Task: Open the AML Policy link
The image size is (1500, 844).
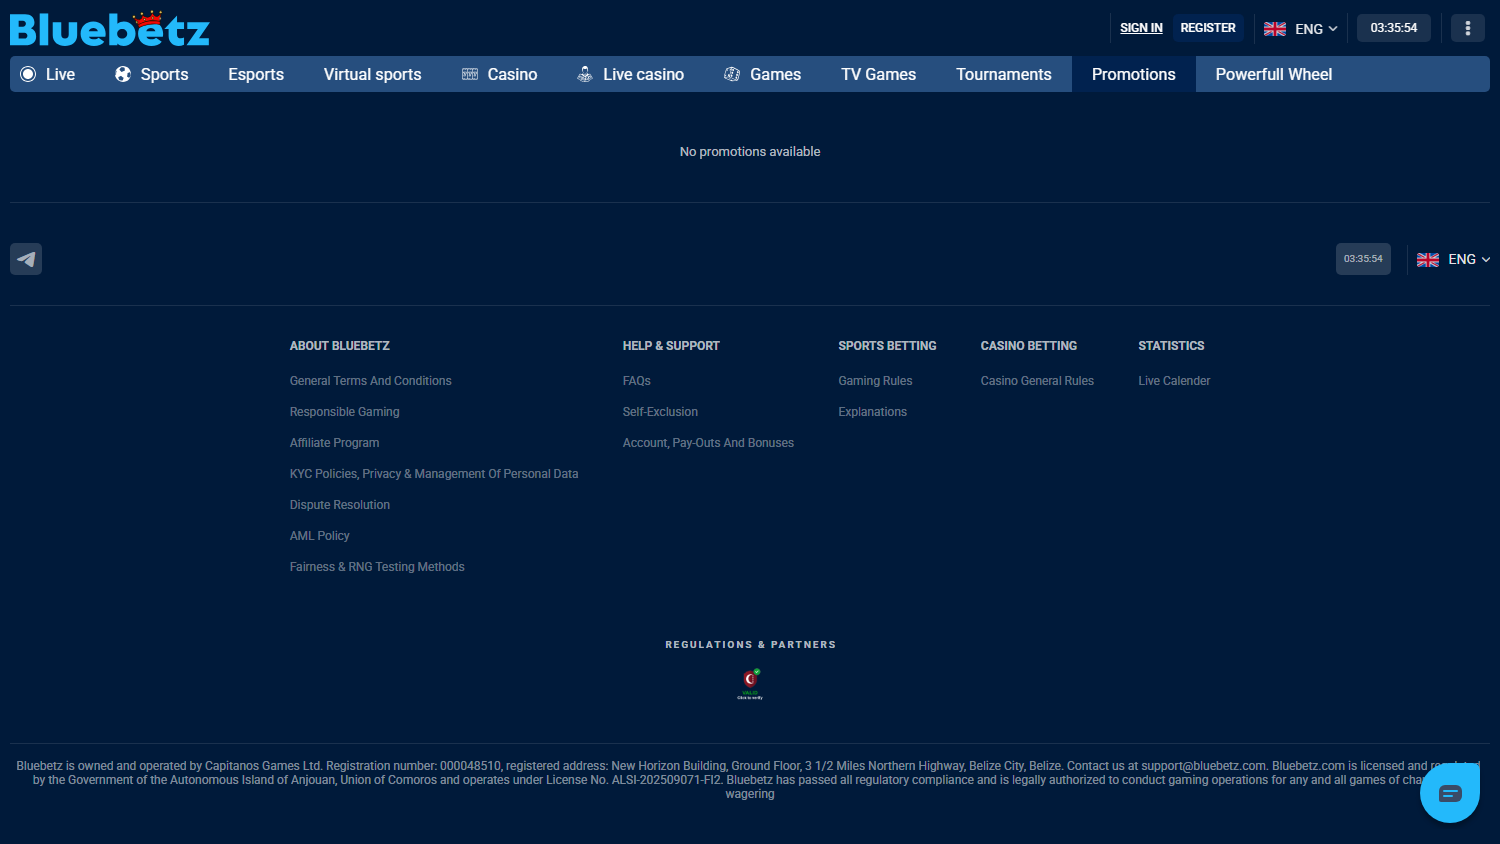Action: 320,536
